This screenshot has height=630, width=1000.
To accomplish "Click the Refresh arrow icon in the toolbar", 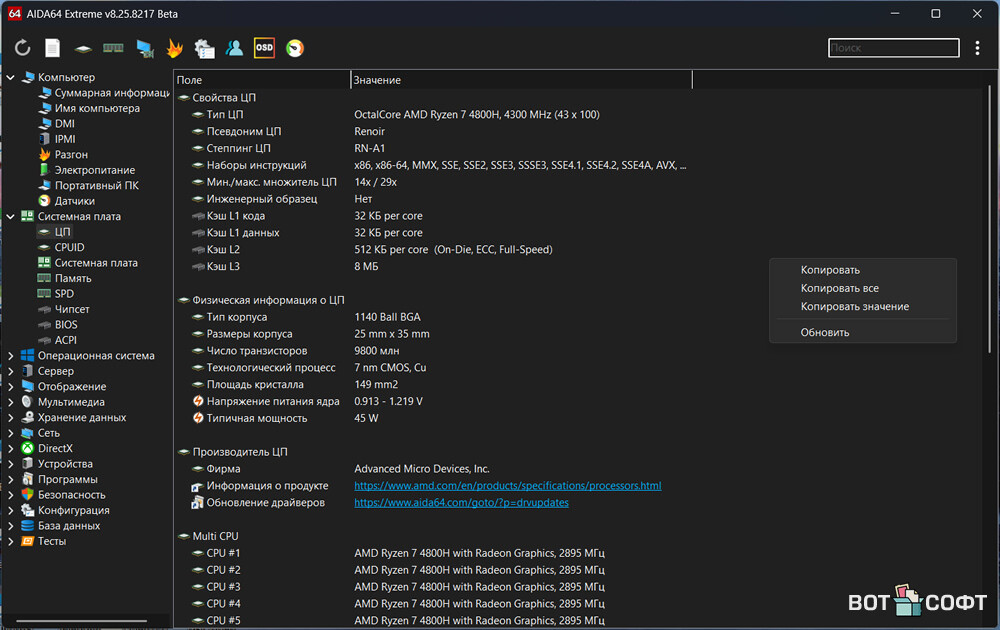I will 23,48.
